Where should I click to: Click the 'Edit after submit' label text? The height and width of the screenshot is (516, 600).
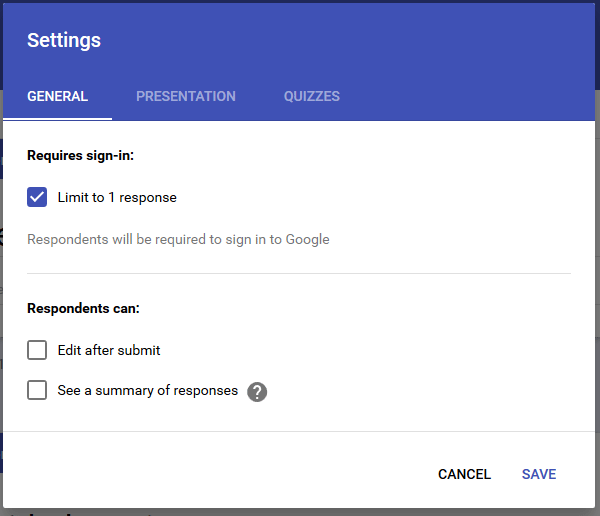coord(109,350)
